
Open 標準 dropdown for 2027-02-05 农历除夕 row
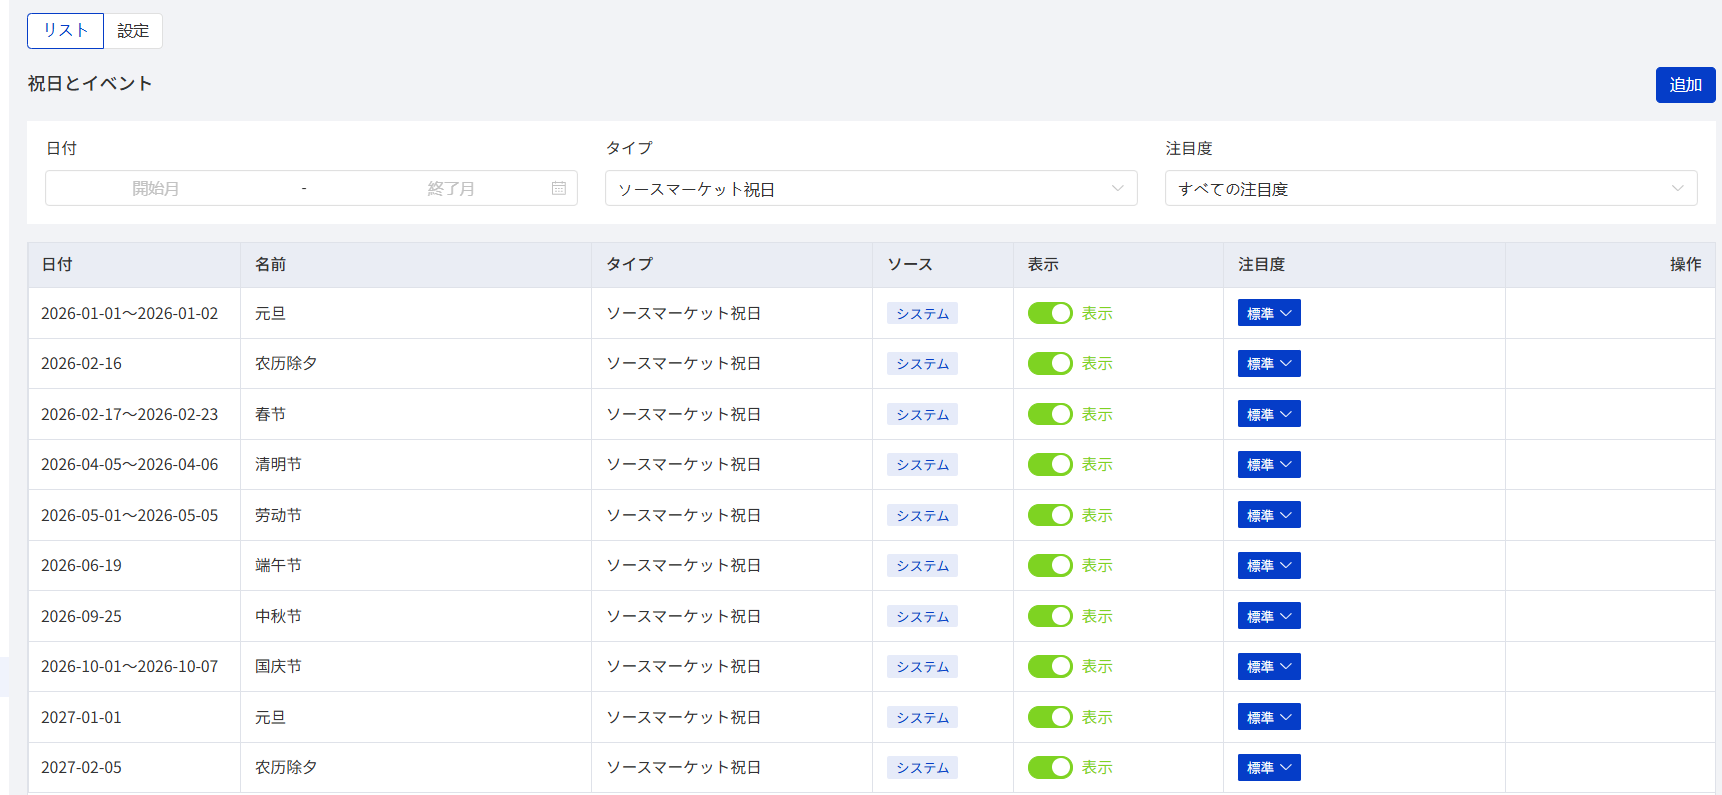click(1269, 767)
